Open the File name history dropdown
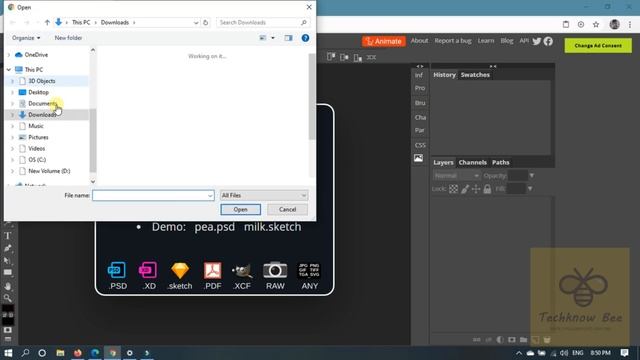 point(210,196)
